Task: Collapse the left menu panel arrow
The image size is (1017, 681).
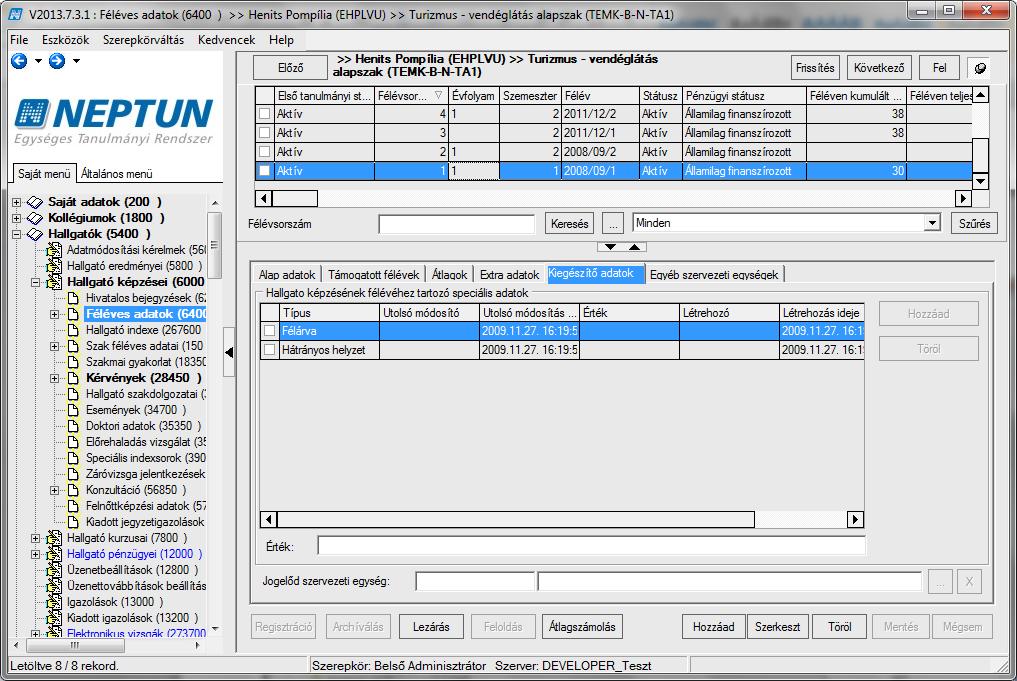Action: pyautogui.click(x=229, y=353)
